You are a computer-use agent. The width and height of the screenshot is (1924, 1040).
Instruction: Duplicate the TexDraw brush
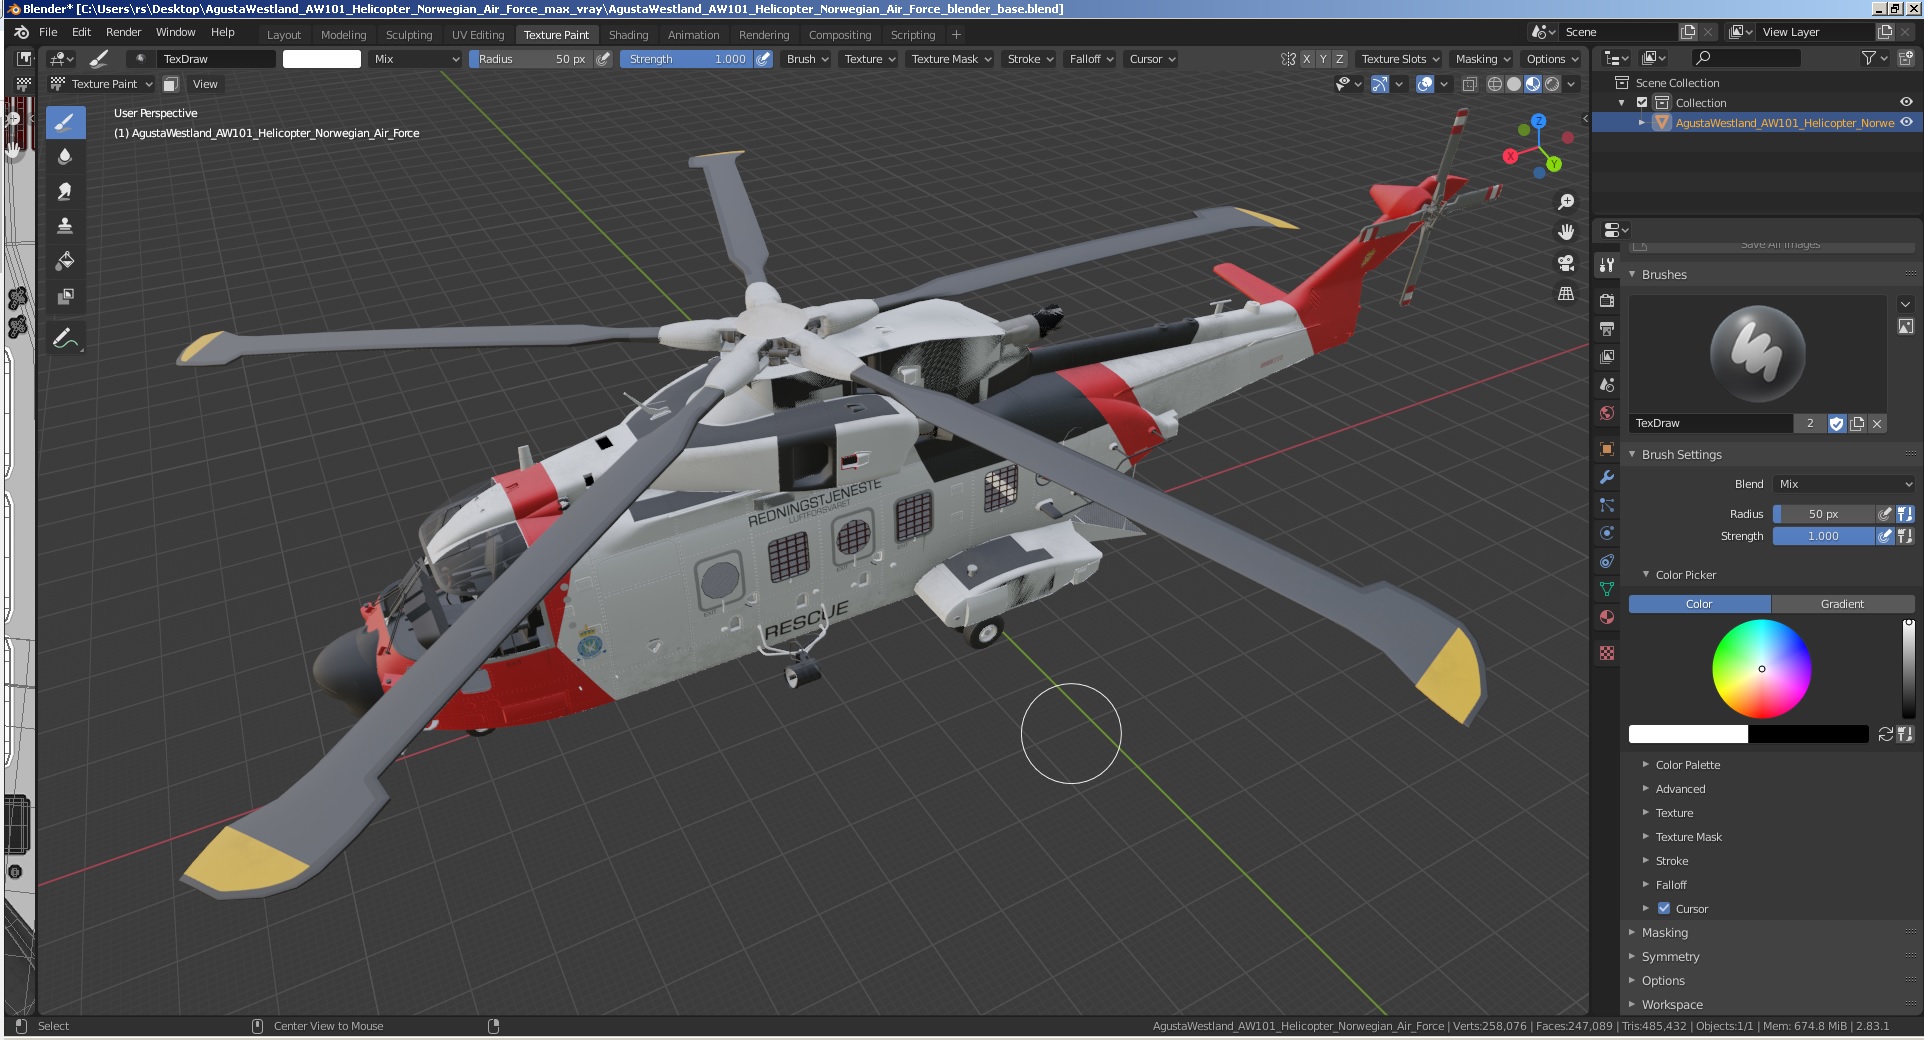[1857, 423]
